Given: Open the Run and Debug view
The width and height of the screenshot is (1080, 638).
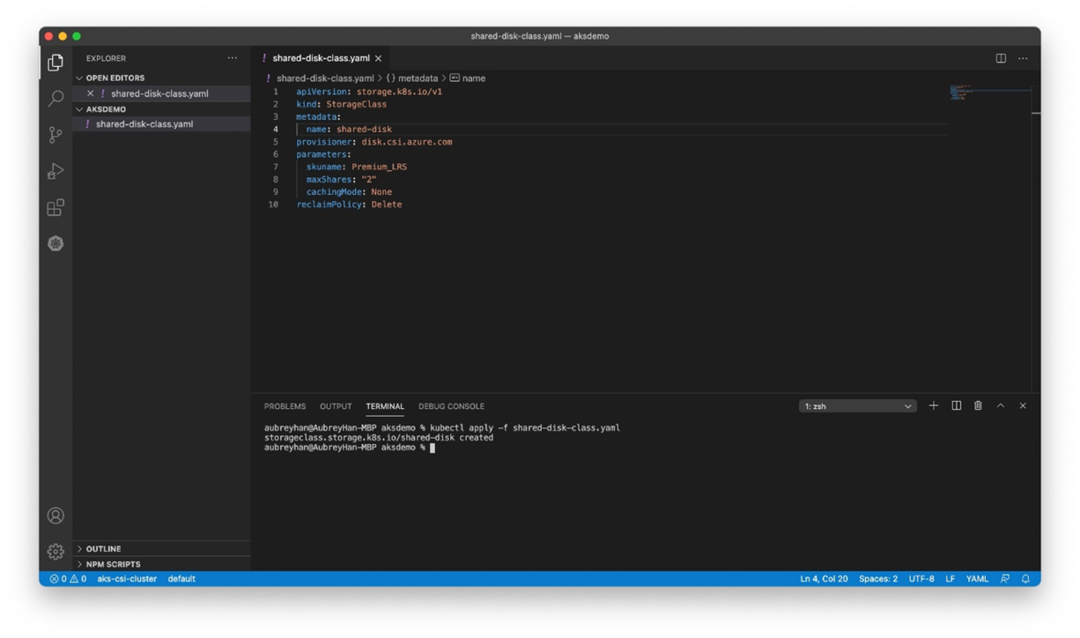Looking at the screenshot, I should [x=56, y=171].
